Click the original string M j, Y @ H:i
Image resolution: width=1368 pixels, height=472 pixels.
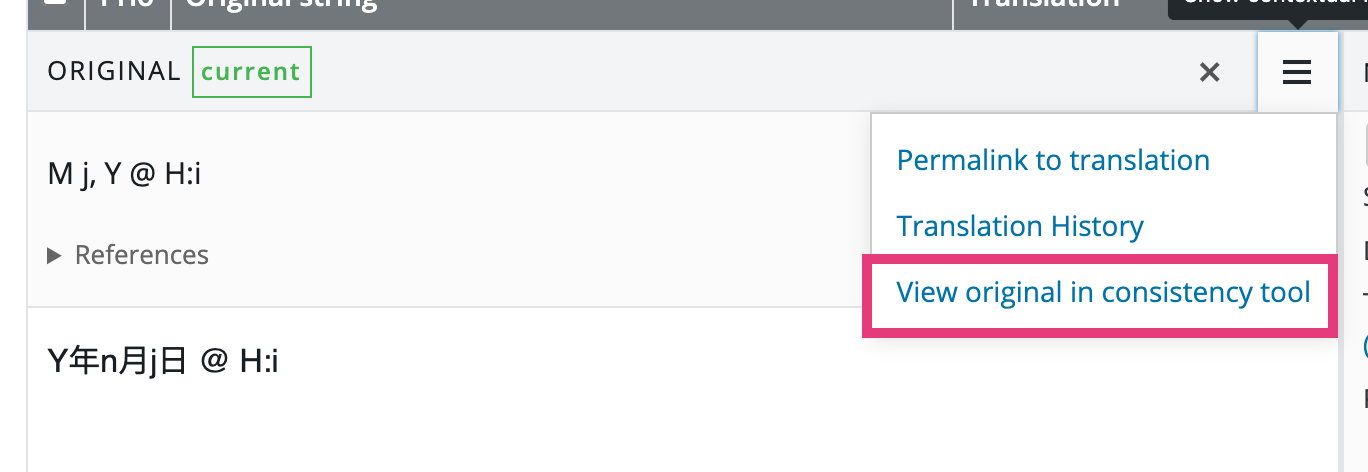pyautogui.click(x=125, y=175)
